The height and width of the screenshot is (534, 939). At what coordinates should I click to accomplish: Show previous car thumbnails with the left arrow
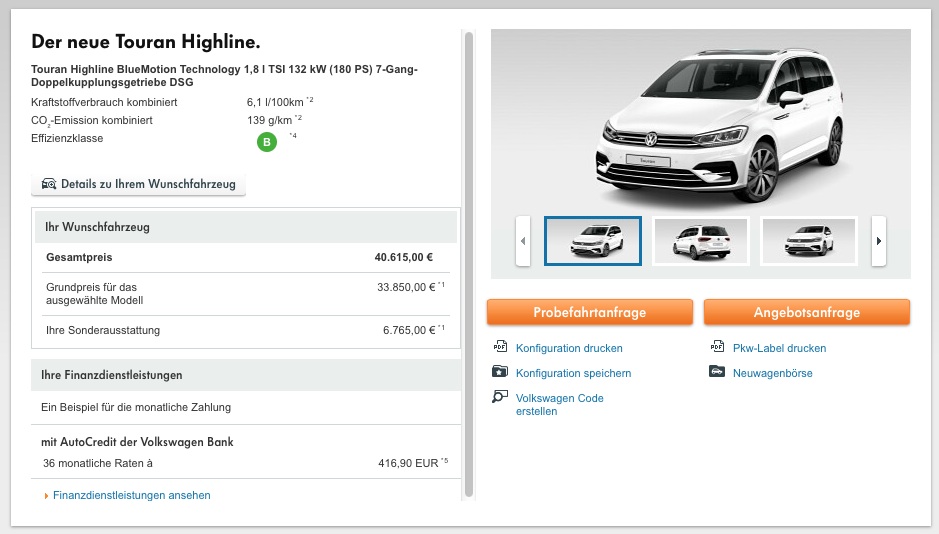click(523, 241)
